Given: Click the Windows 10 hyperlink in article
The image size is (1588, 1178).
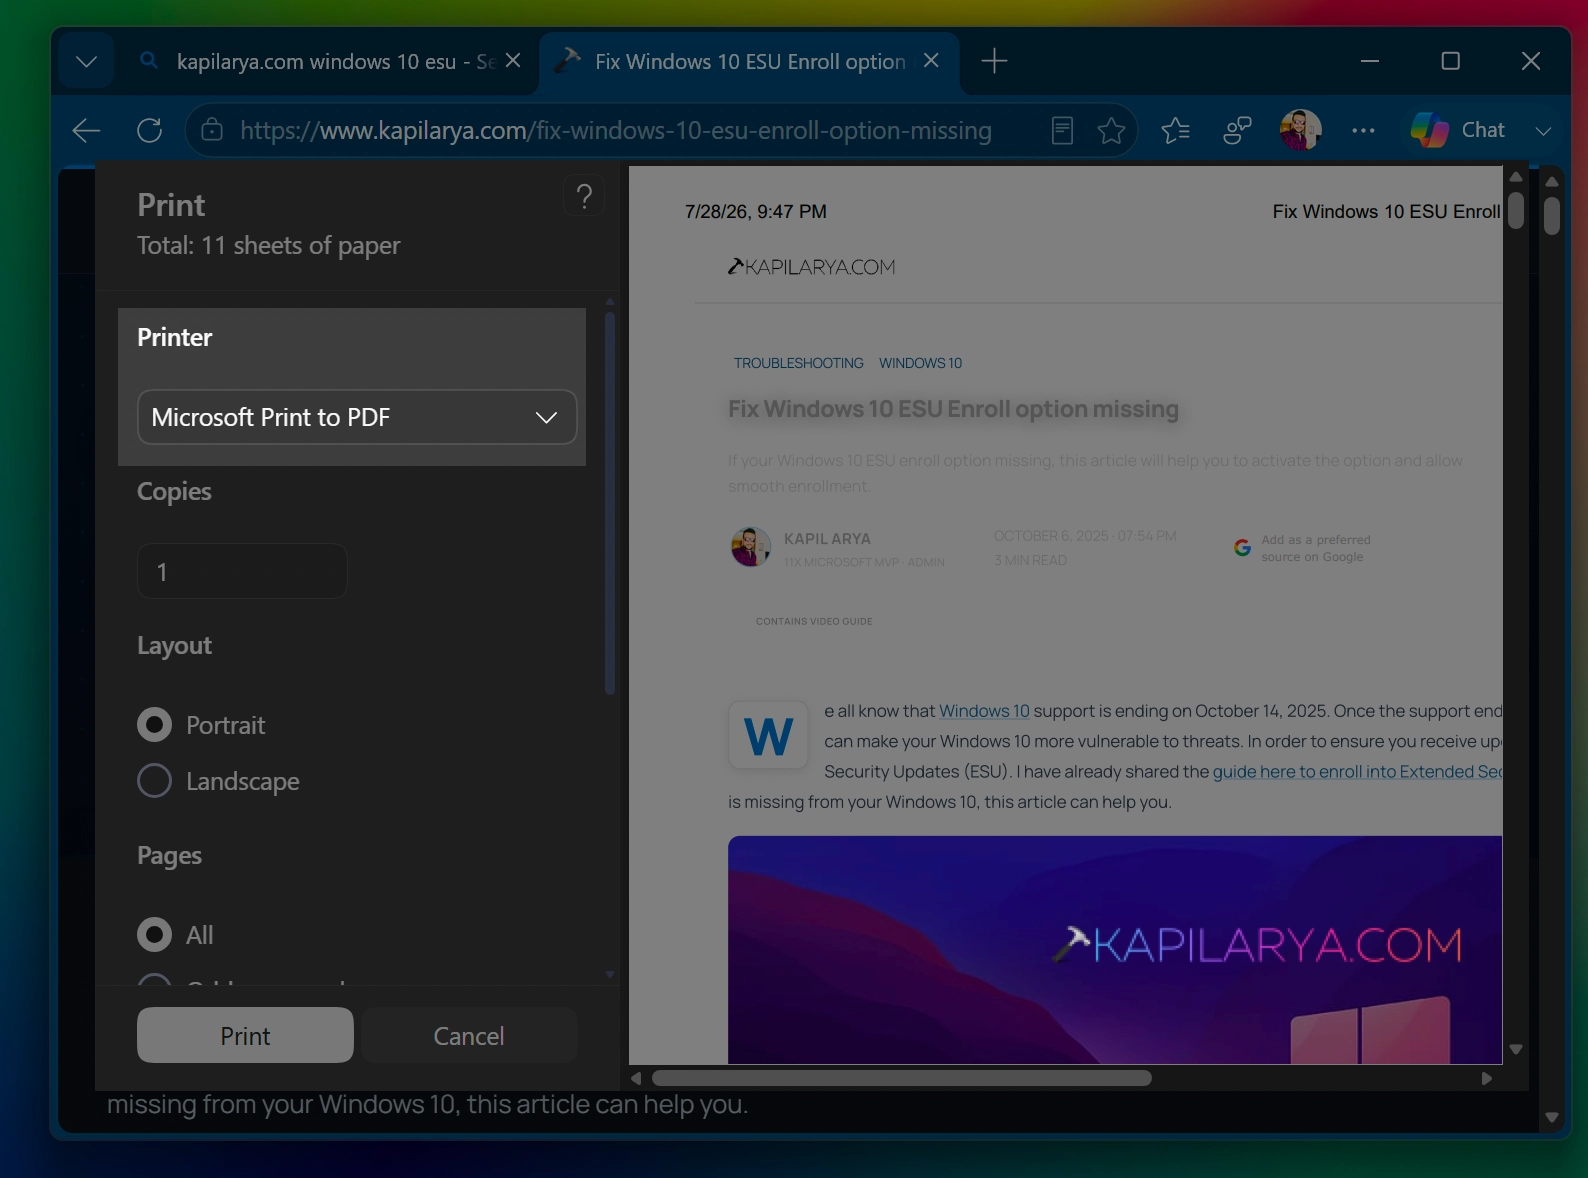Looking at the screenshot, I should tap(984, 711).
